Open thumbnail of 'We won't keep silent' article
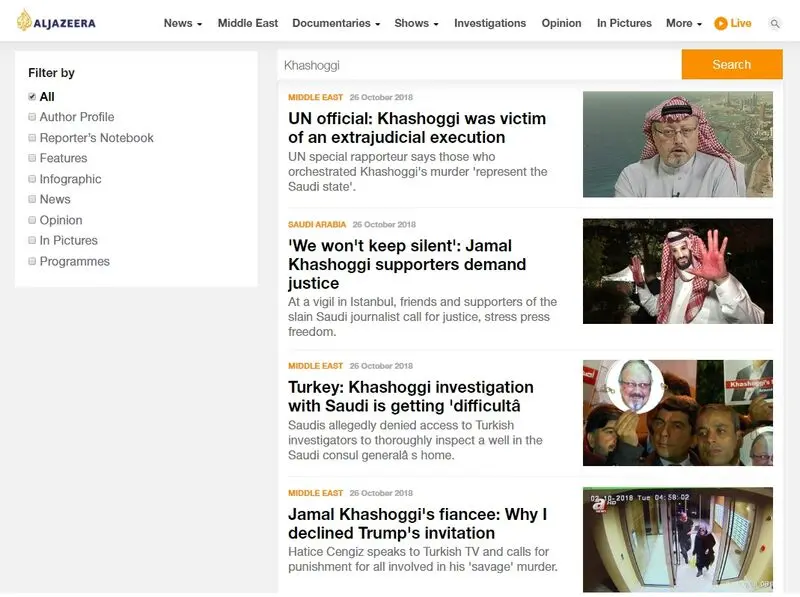This screenshot has height=597, width=800. (678, 271)
